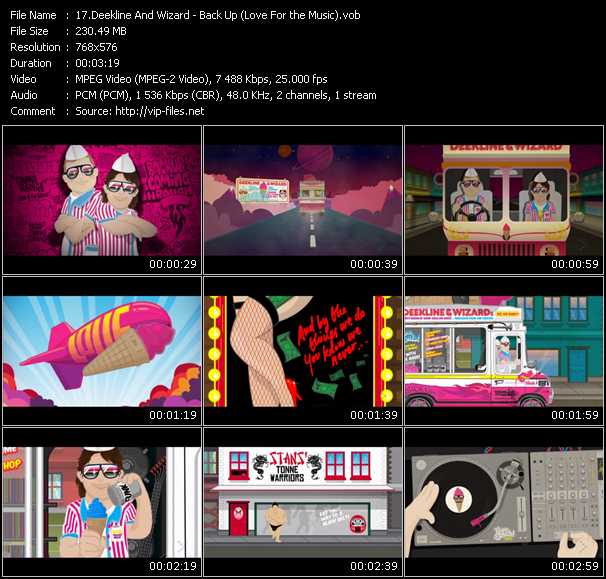606x579 pixels.
Task: Select the ice cream van thumbnail at 00:00:59
Action: point(504,200)
